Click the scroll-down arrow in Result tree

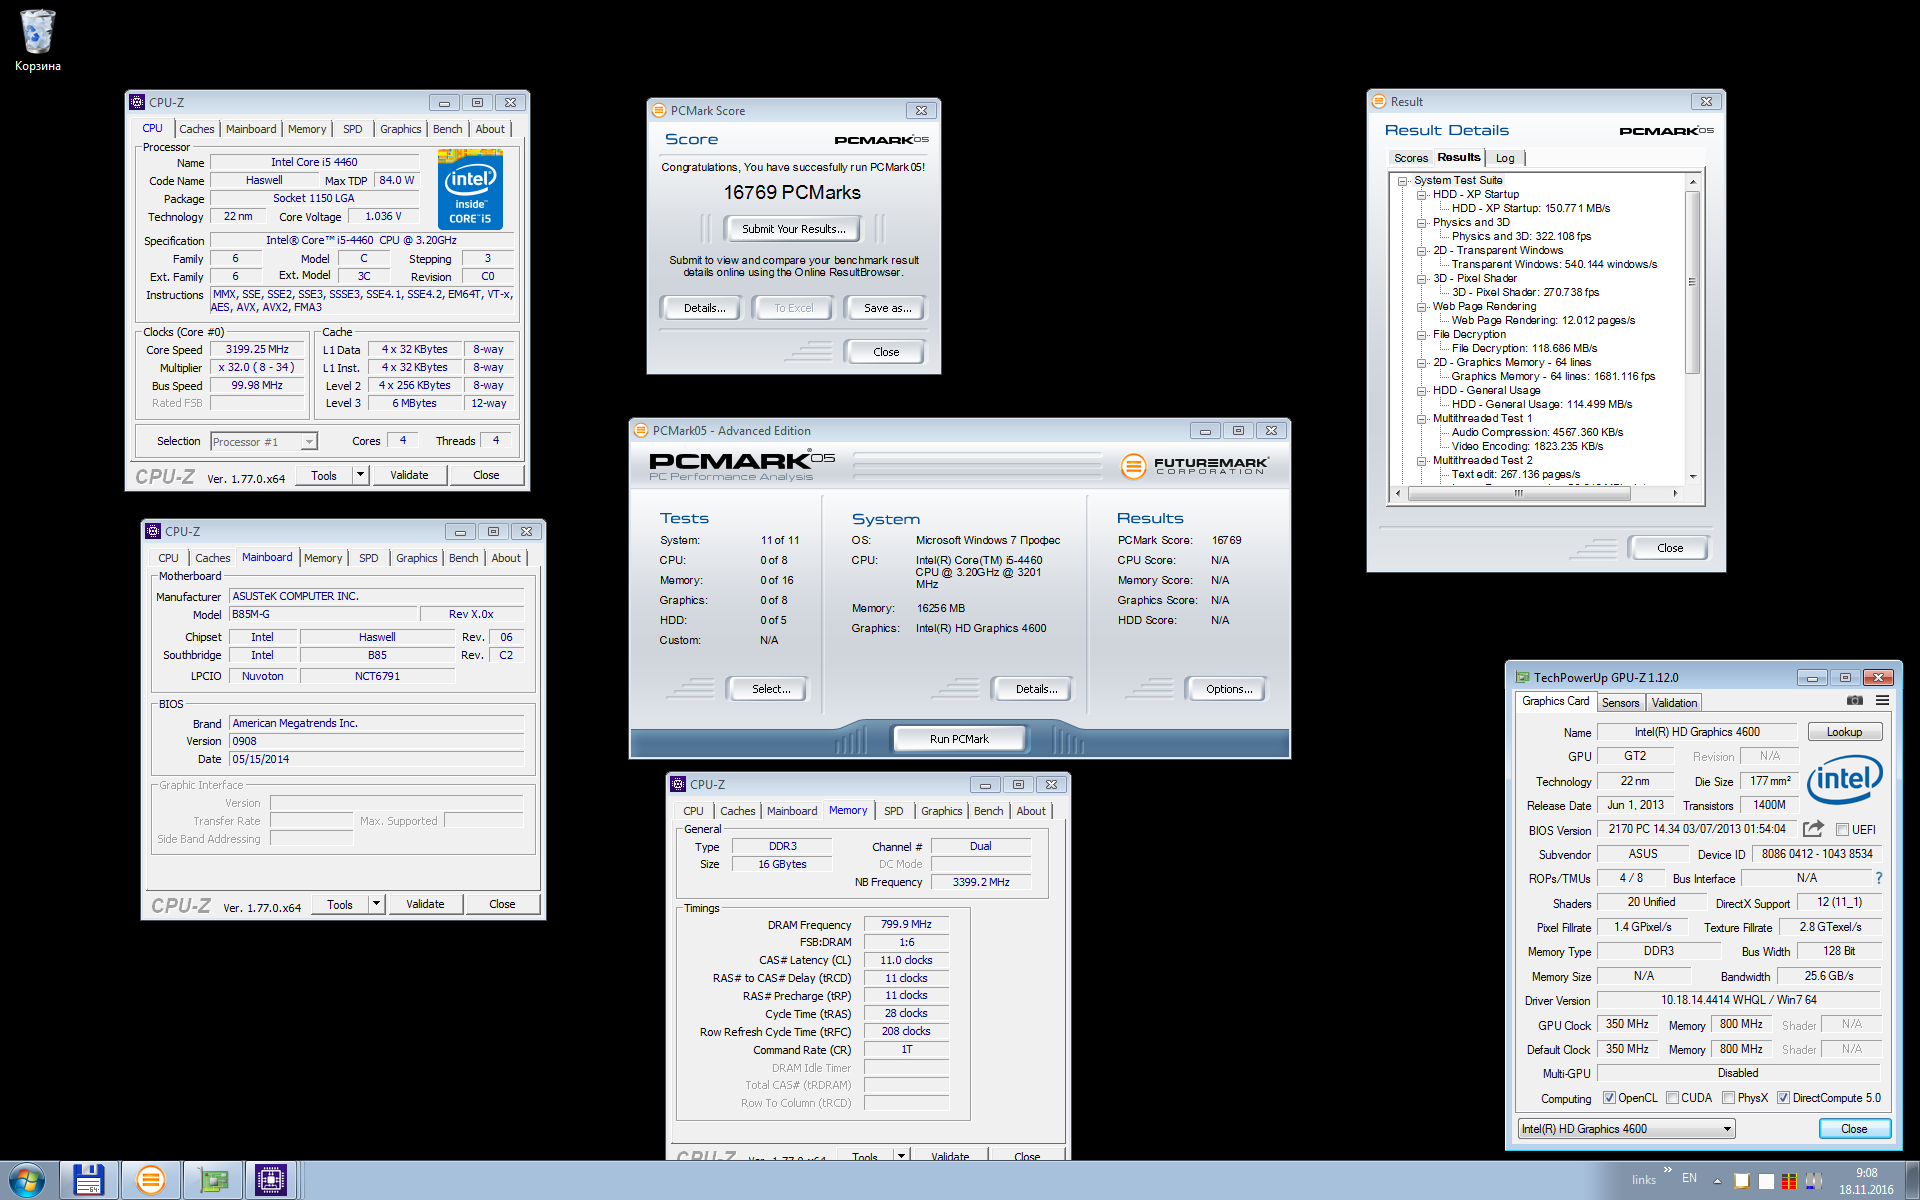tap(1692, 476)
